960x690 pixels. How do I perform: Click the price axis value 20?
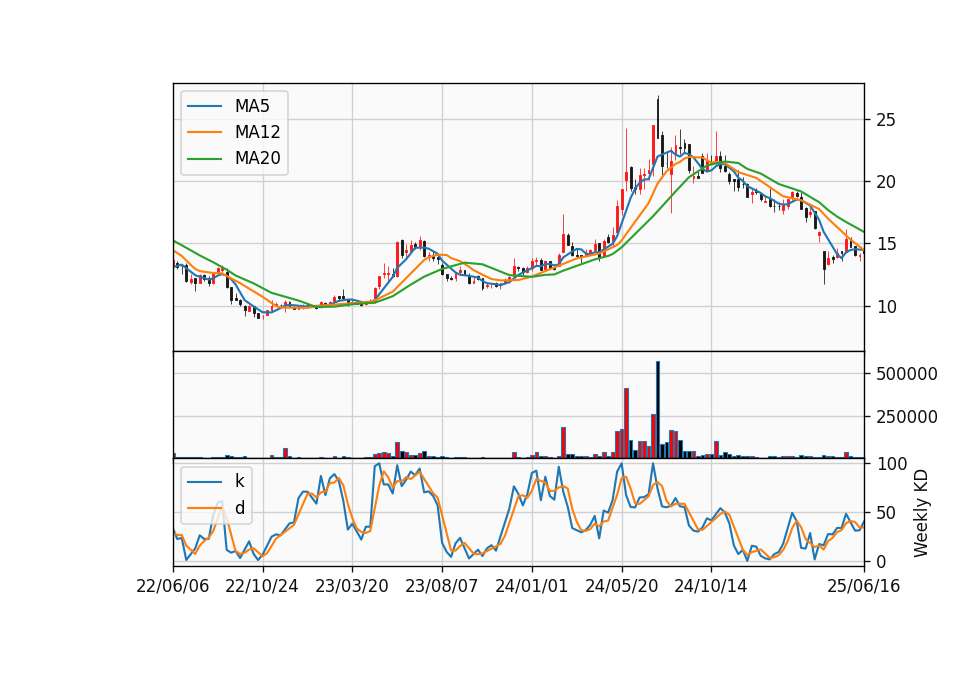(x=886, y=182)
